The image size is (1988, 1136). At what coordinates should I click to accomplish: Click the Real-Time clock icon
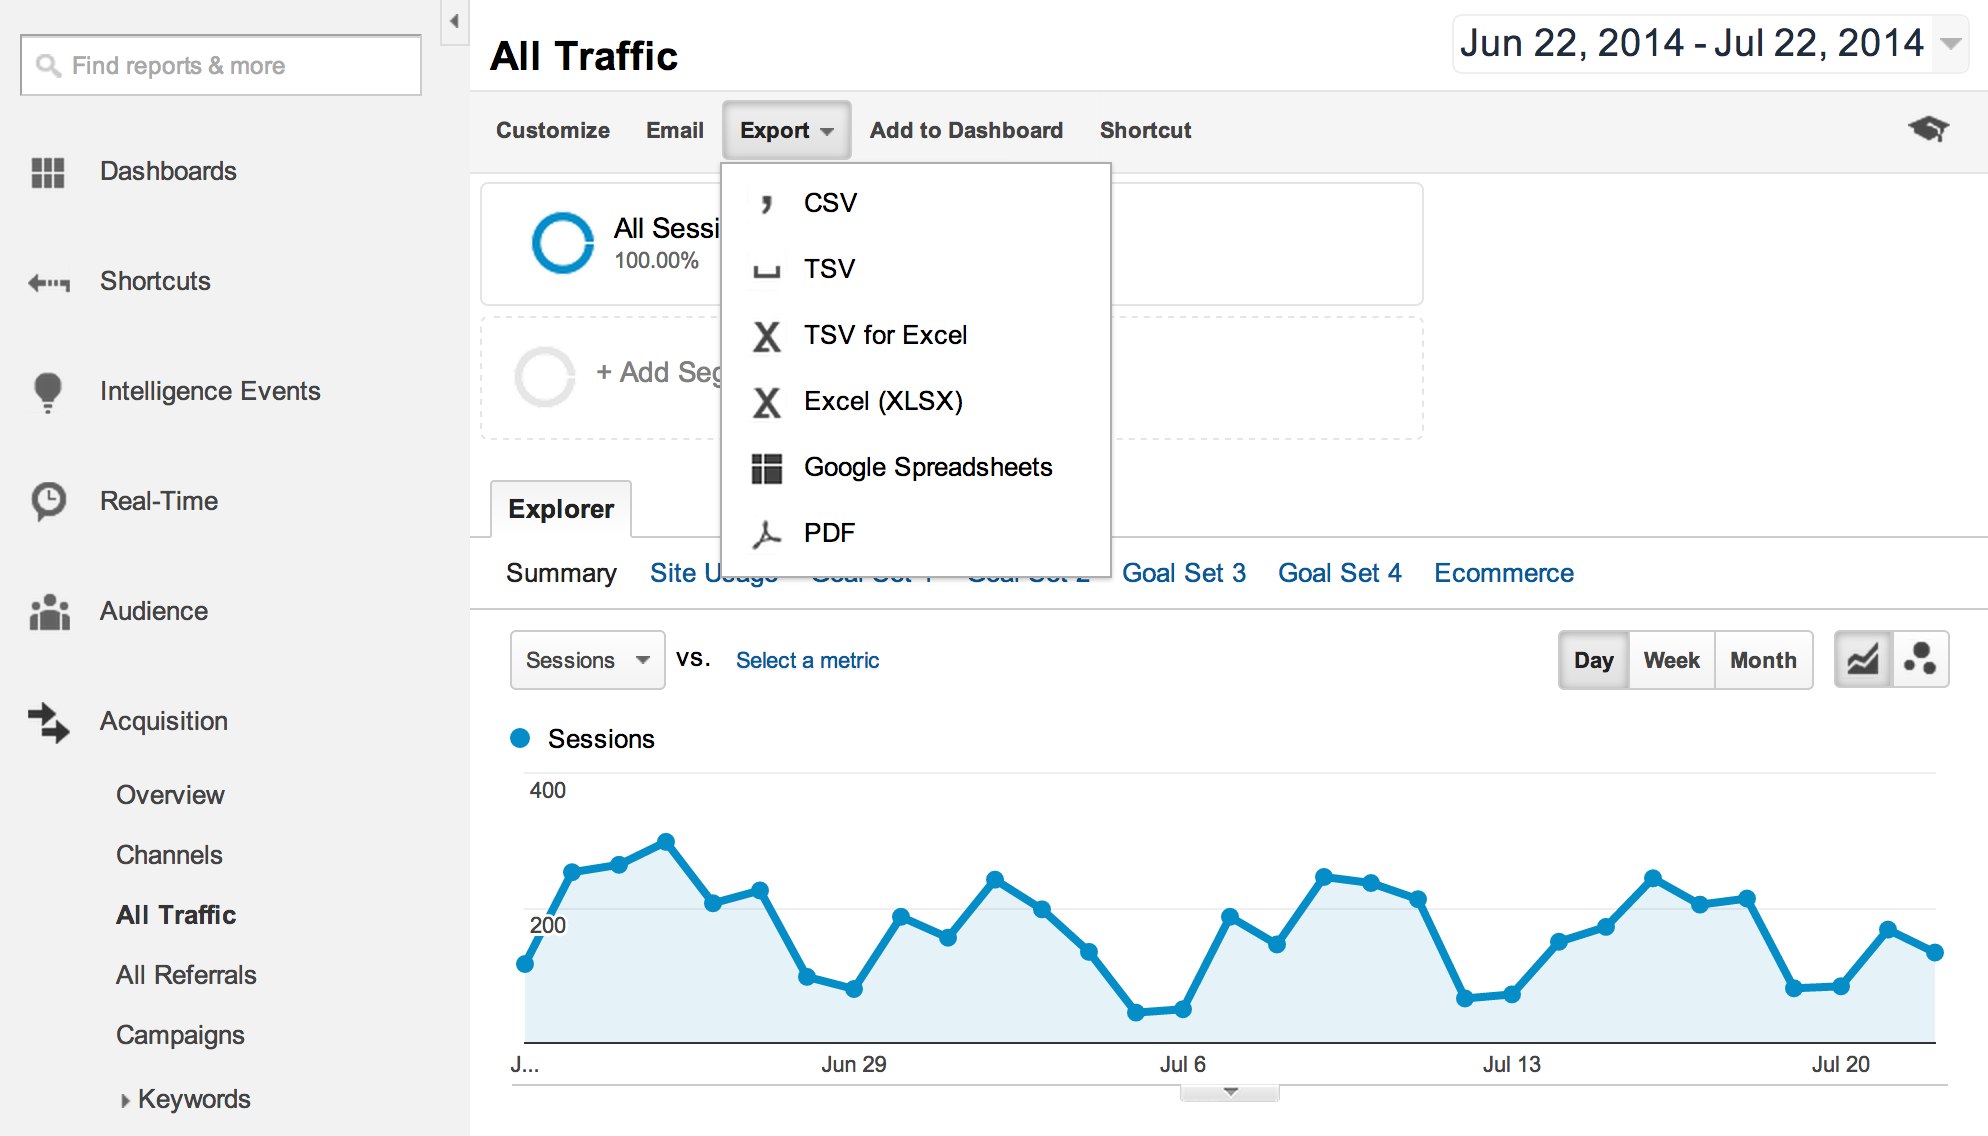point(48,501)
